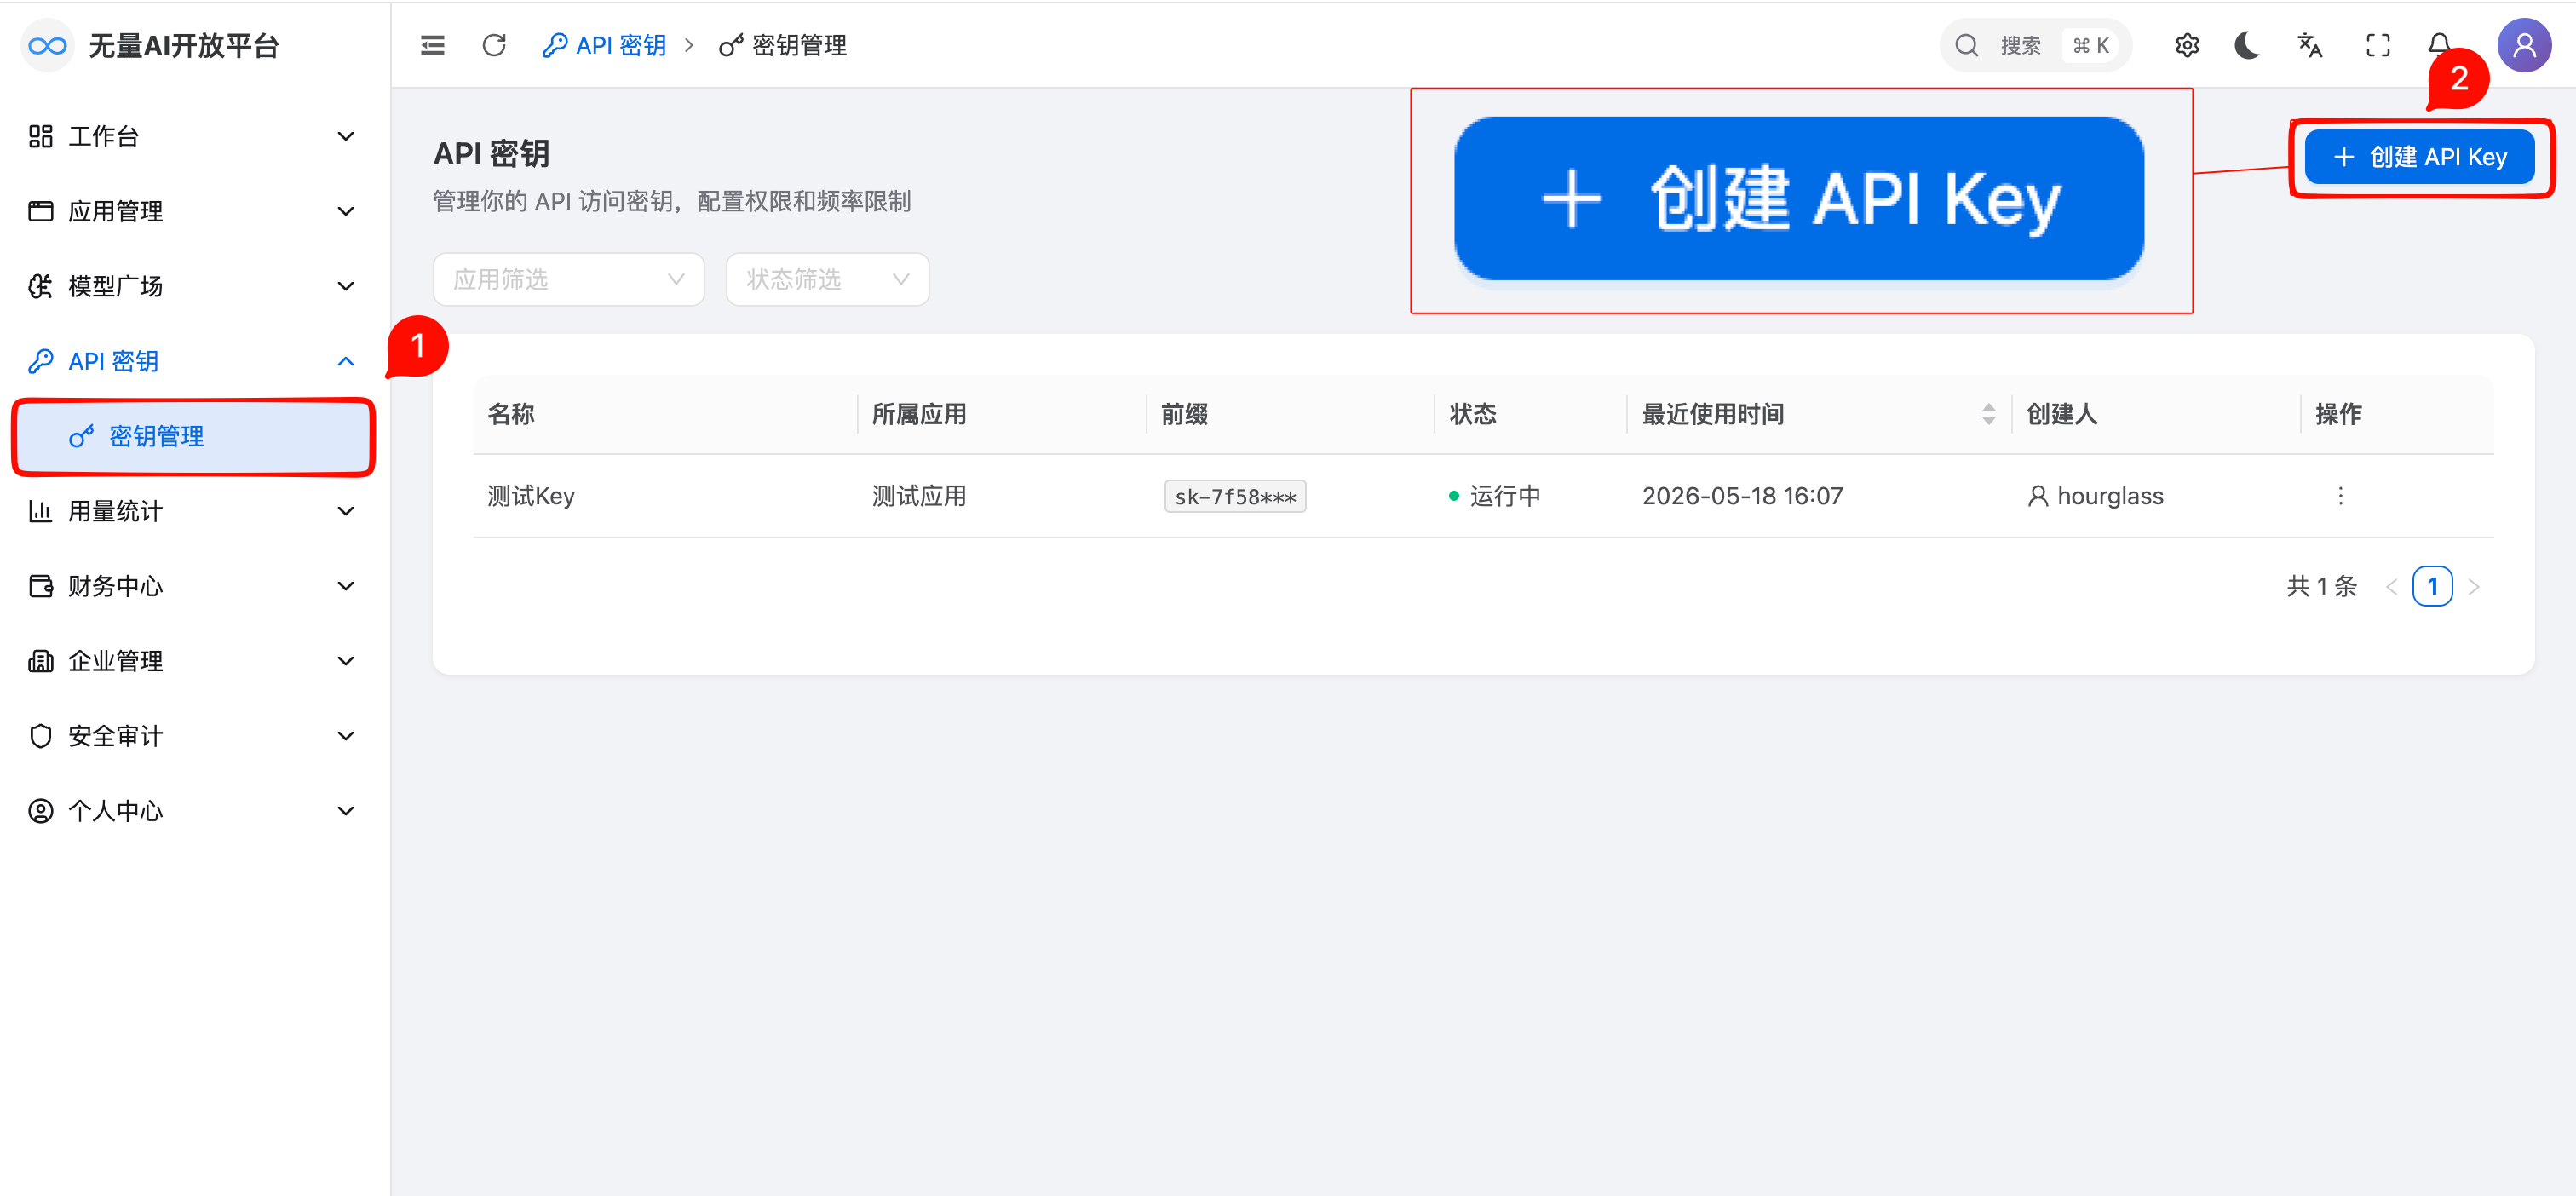Open the 用量统计 sidebar menu
Viewport: 2576px width, 1196px height.
tap(193, 511)
